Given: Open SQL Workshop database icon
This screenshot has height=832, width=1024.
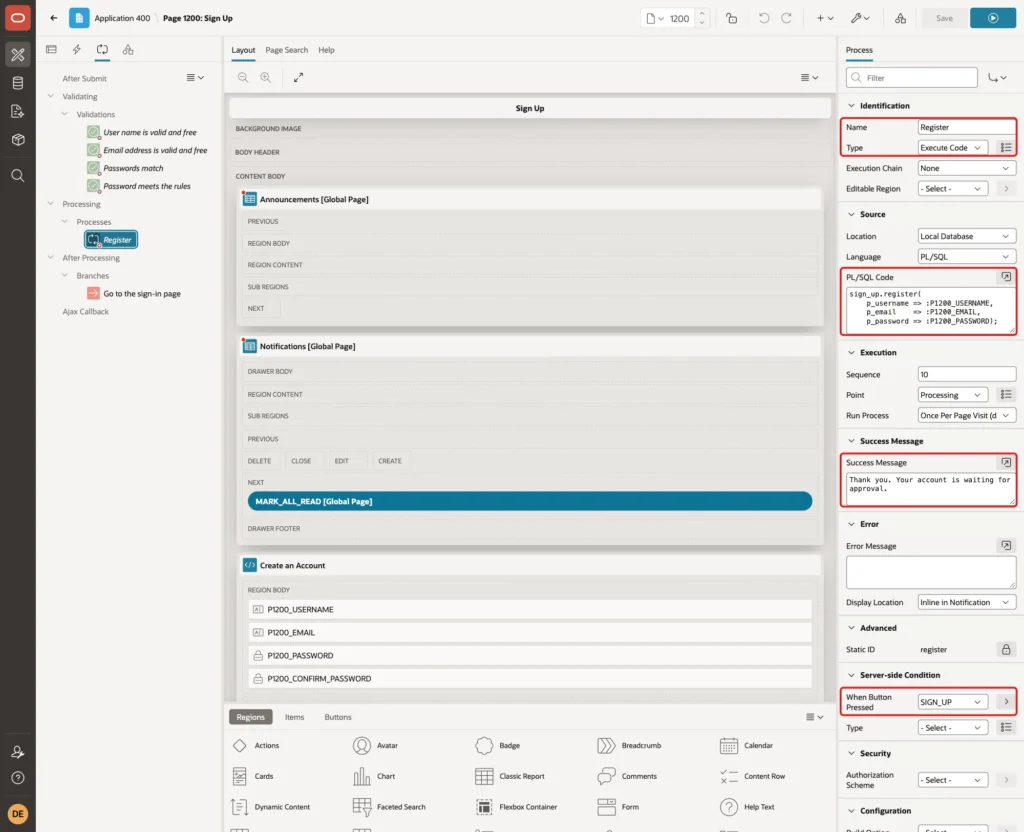Looking at the screenshot, I should tap(18, 83).
